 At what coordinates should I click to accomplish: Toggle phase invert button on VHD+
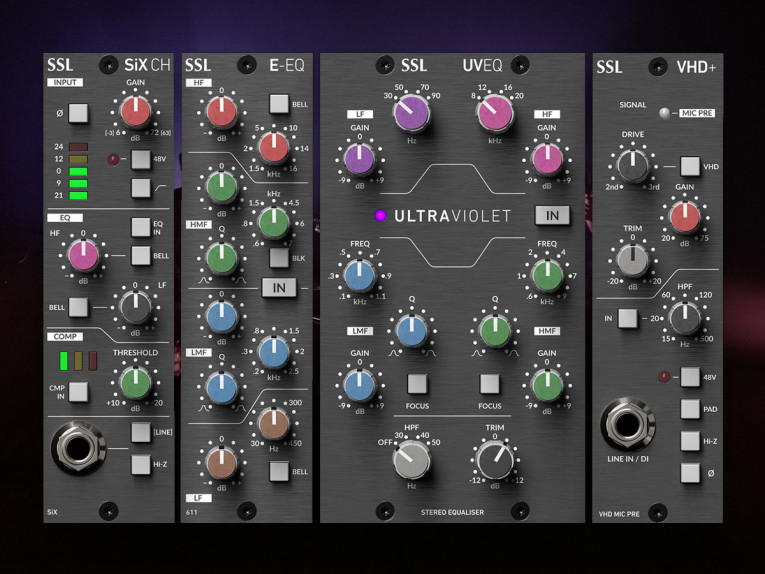click(690, 473)
